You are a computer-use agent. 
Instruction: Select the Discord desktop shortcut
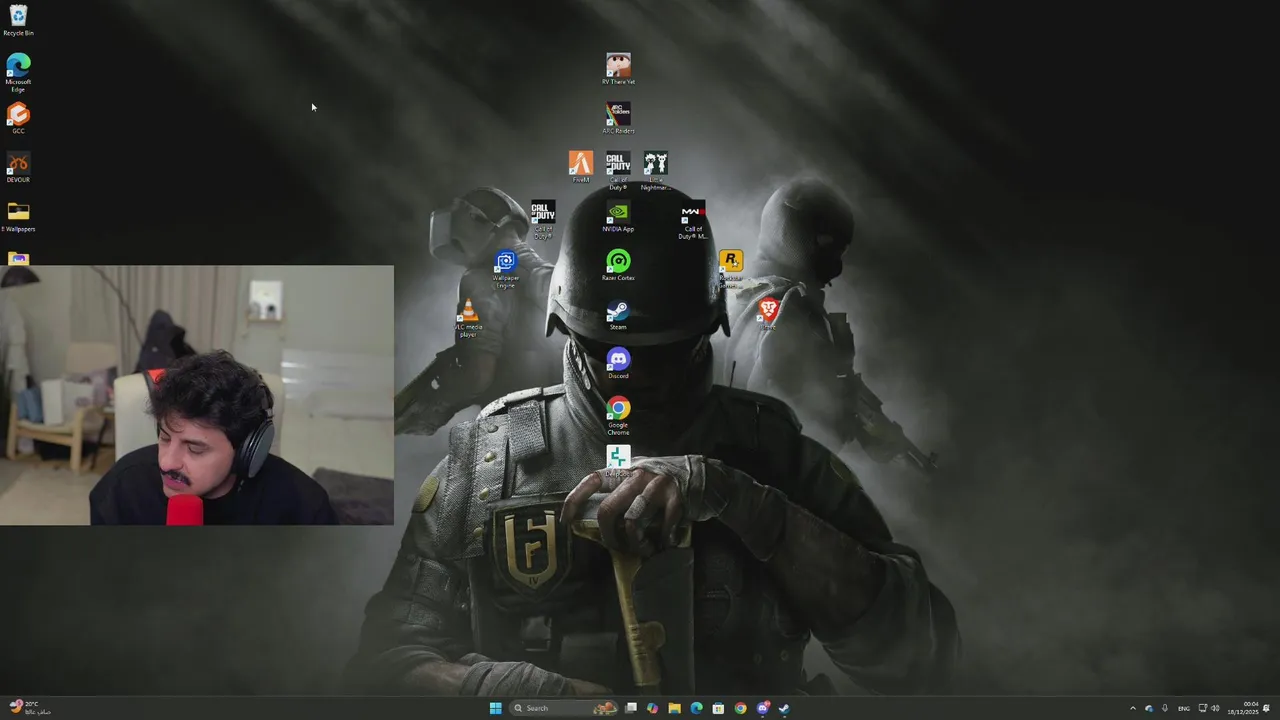618,363
